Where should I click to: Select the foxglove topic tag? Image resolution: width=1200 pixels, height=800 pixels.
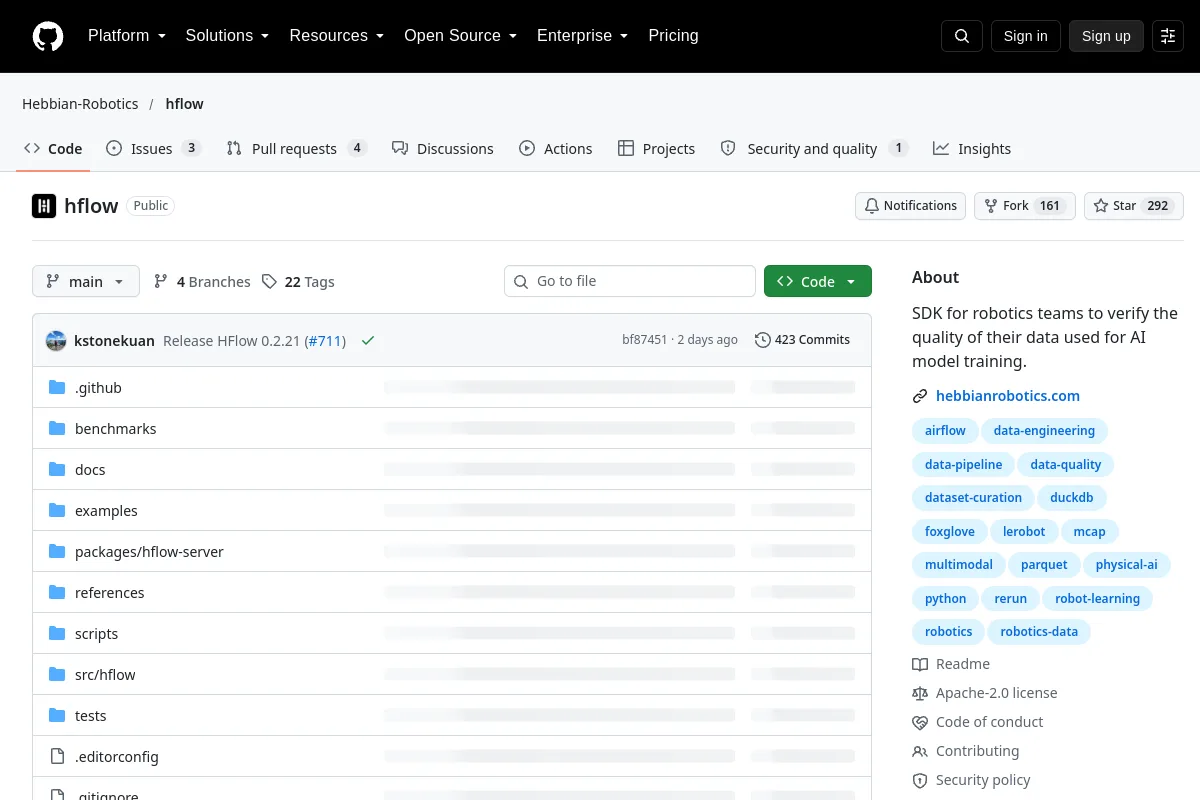click(x=950, y=532)
